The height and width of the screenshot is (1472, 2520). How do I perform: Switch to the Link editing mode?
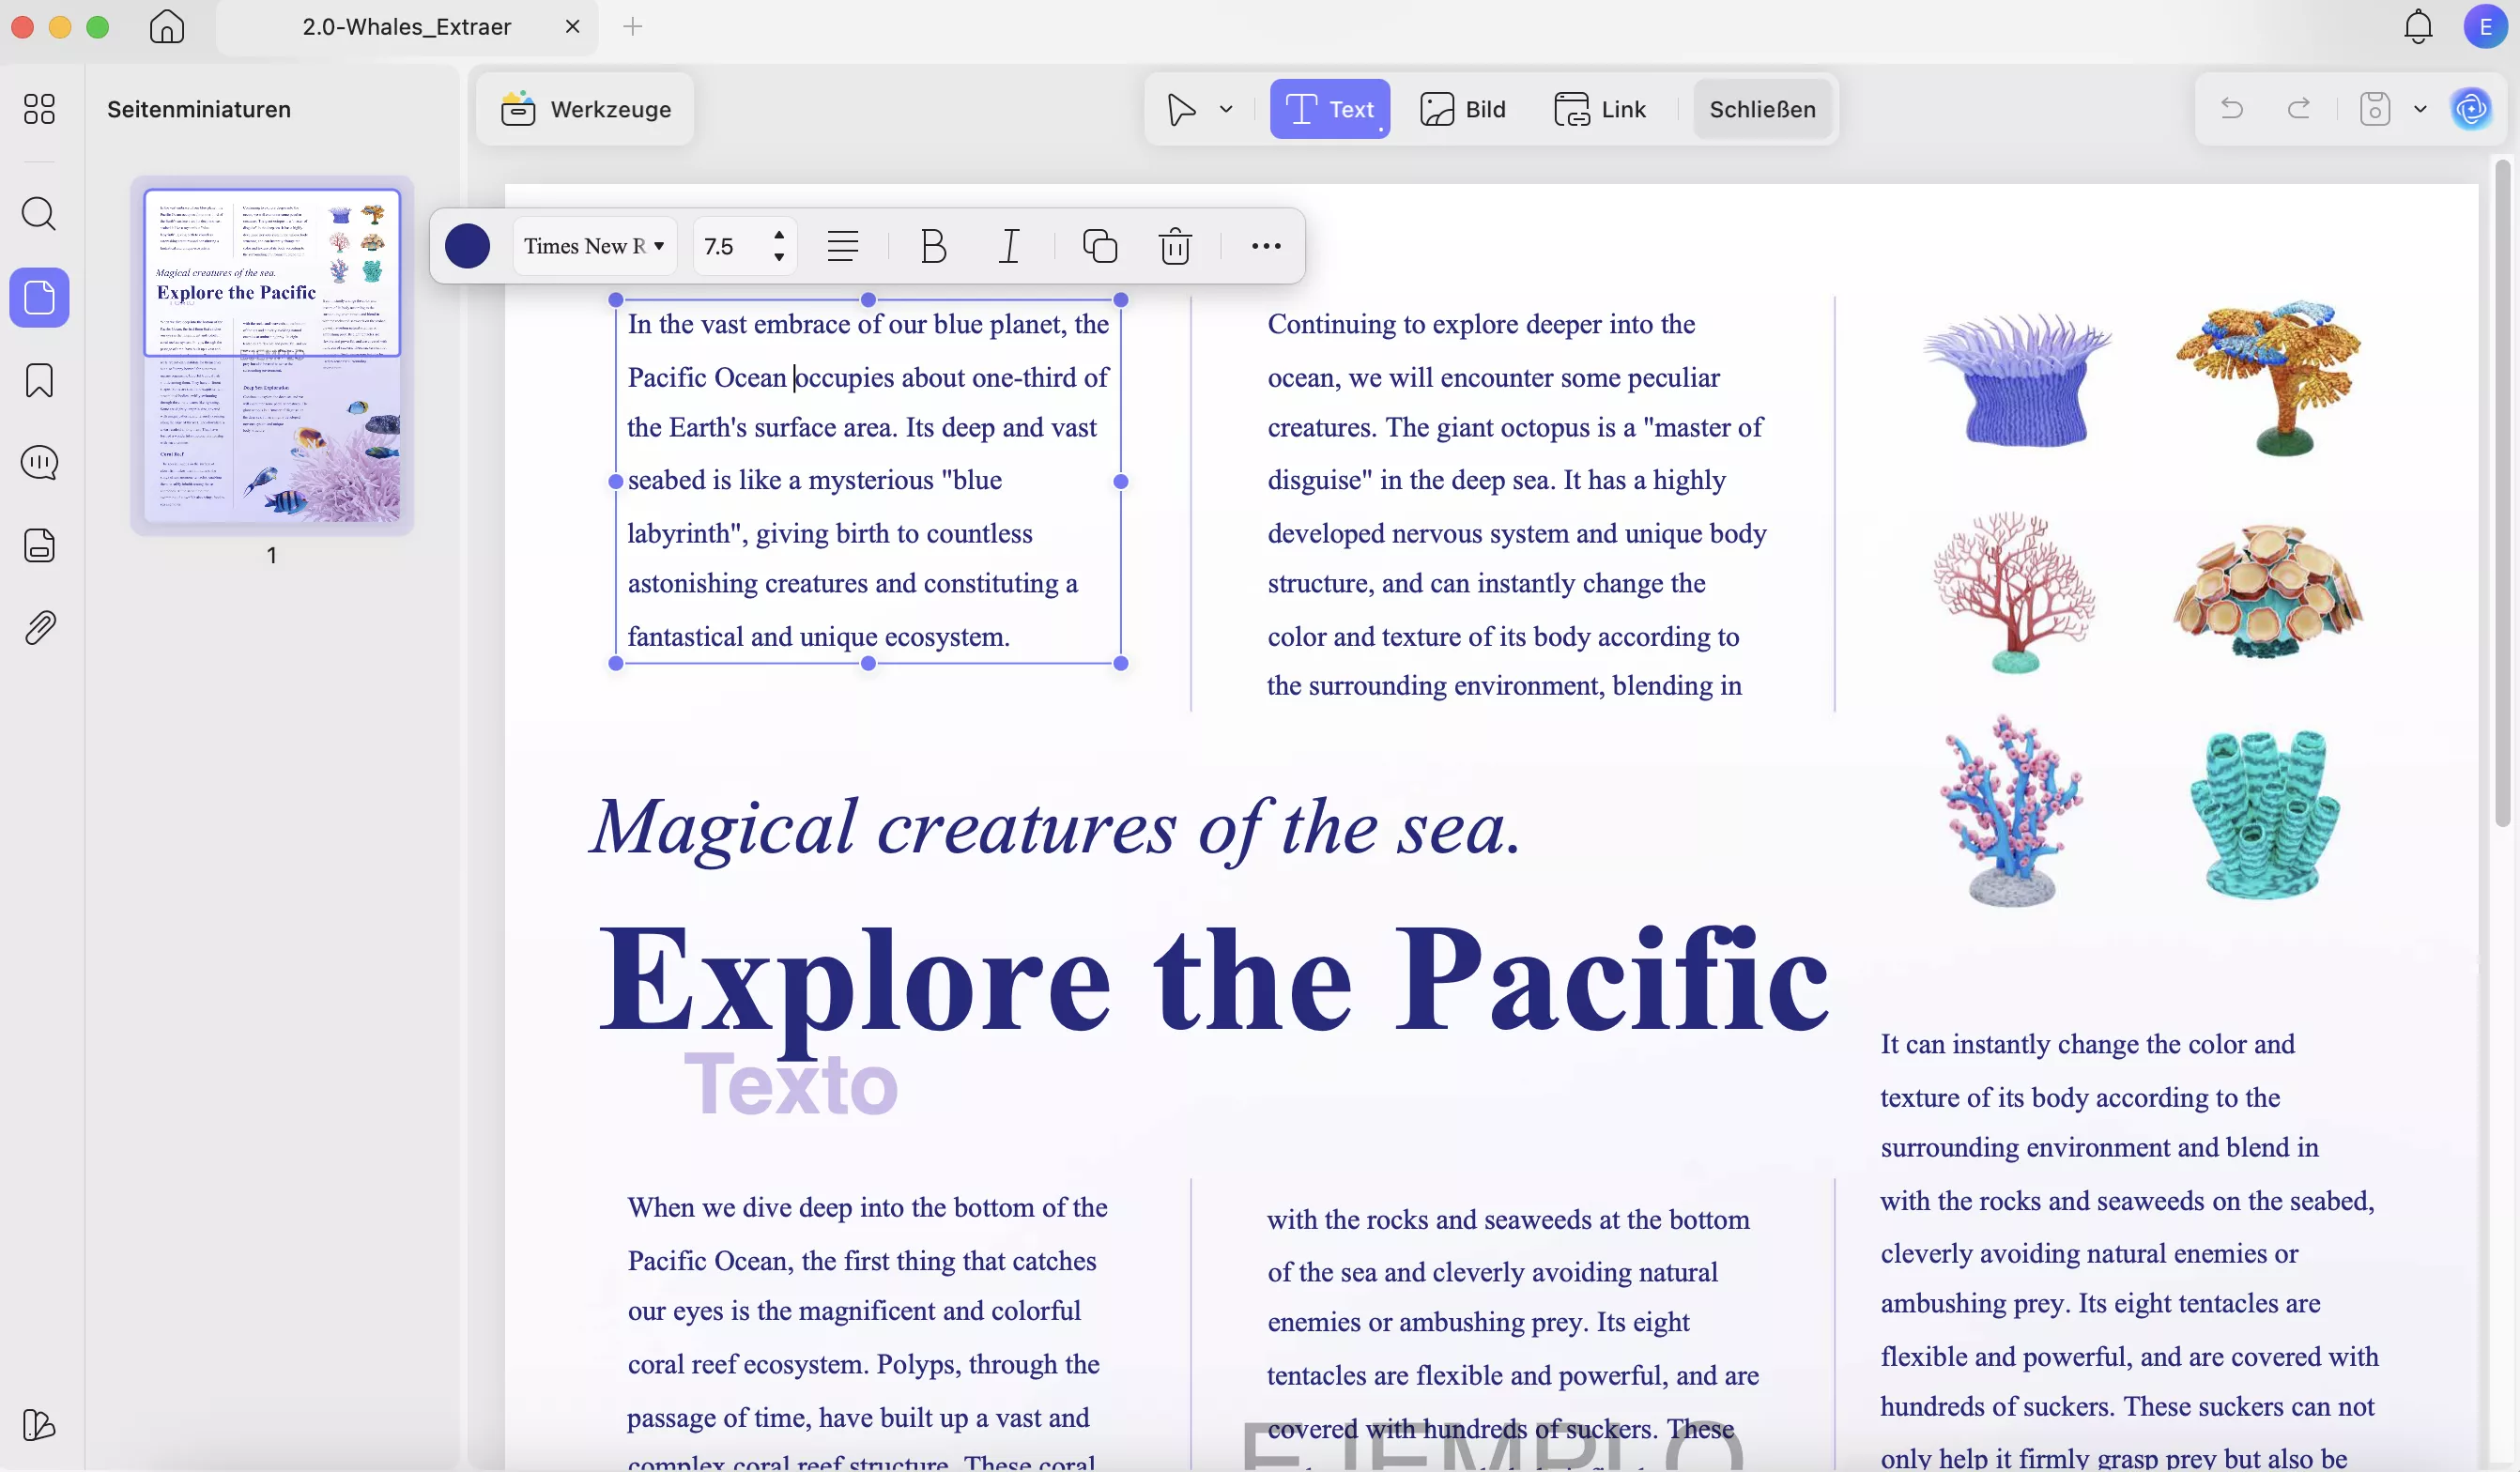coord(1600,109)
